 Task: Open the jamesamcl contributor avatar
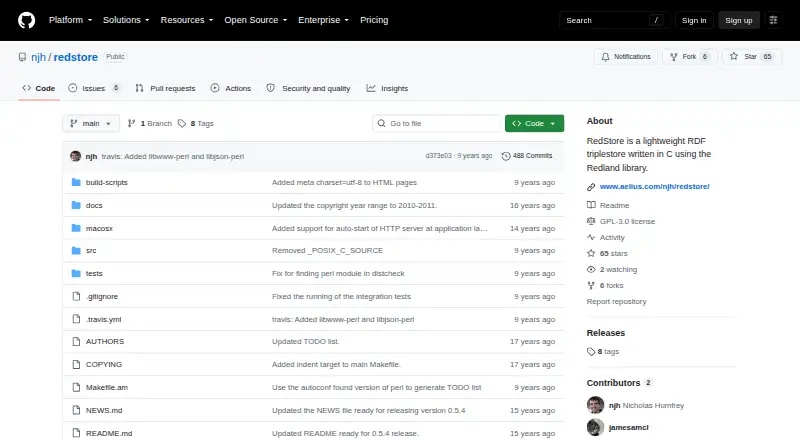click(595, 427)
